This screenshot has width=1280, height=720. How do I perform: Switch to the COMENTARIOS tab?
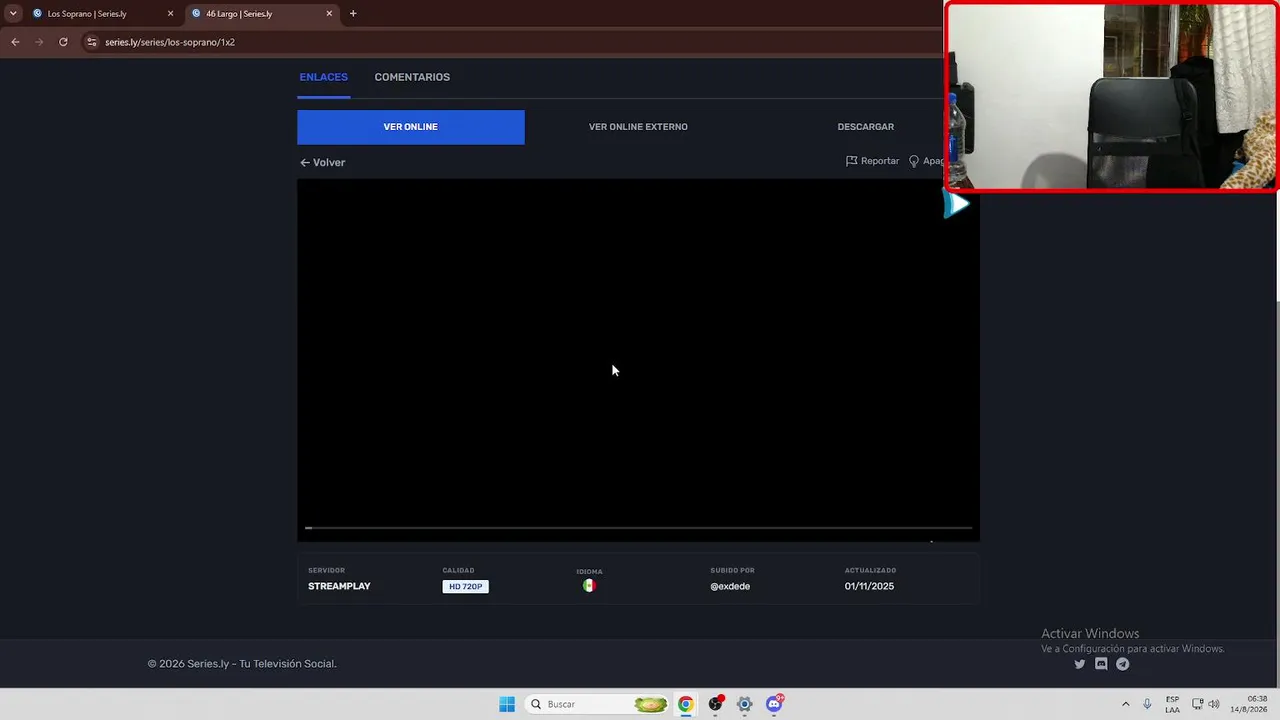point(412,77)
